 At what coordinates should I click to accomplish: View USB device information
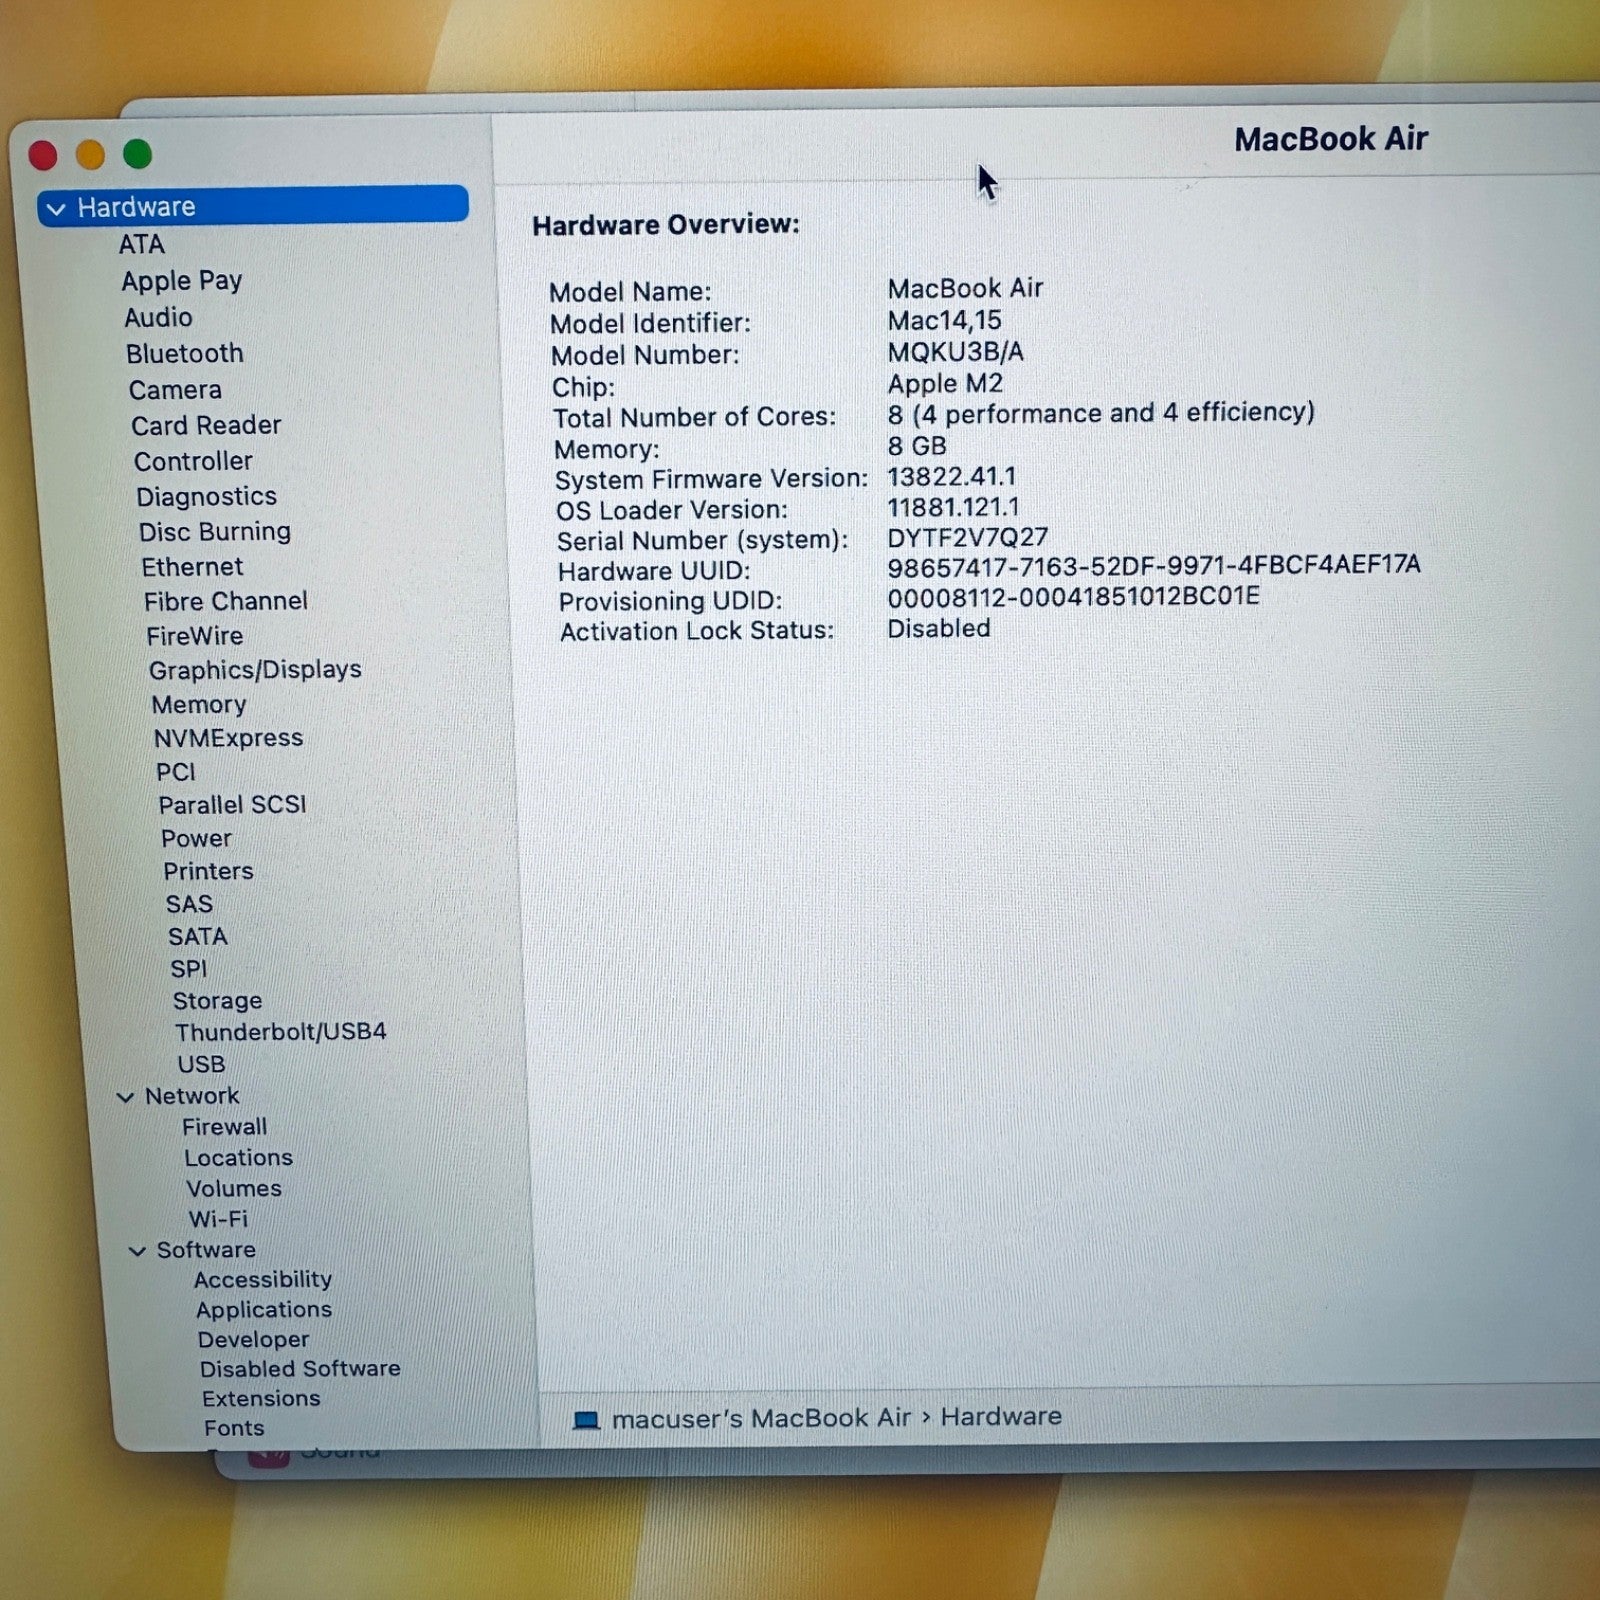pyautogui.click(x=201, y=1064)
